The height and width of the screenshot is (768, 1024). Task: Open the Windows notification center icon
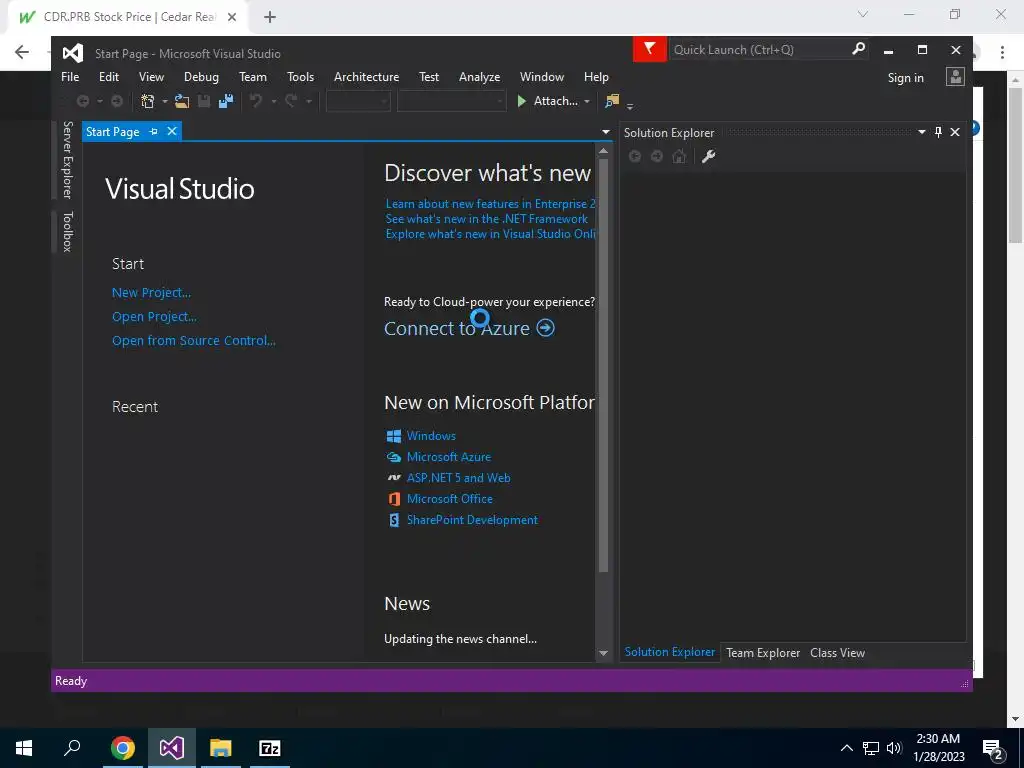coord(993,748)
